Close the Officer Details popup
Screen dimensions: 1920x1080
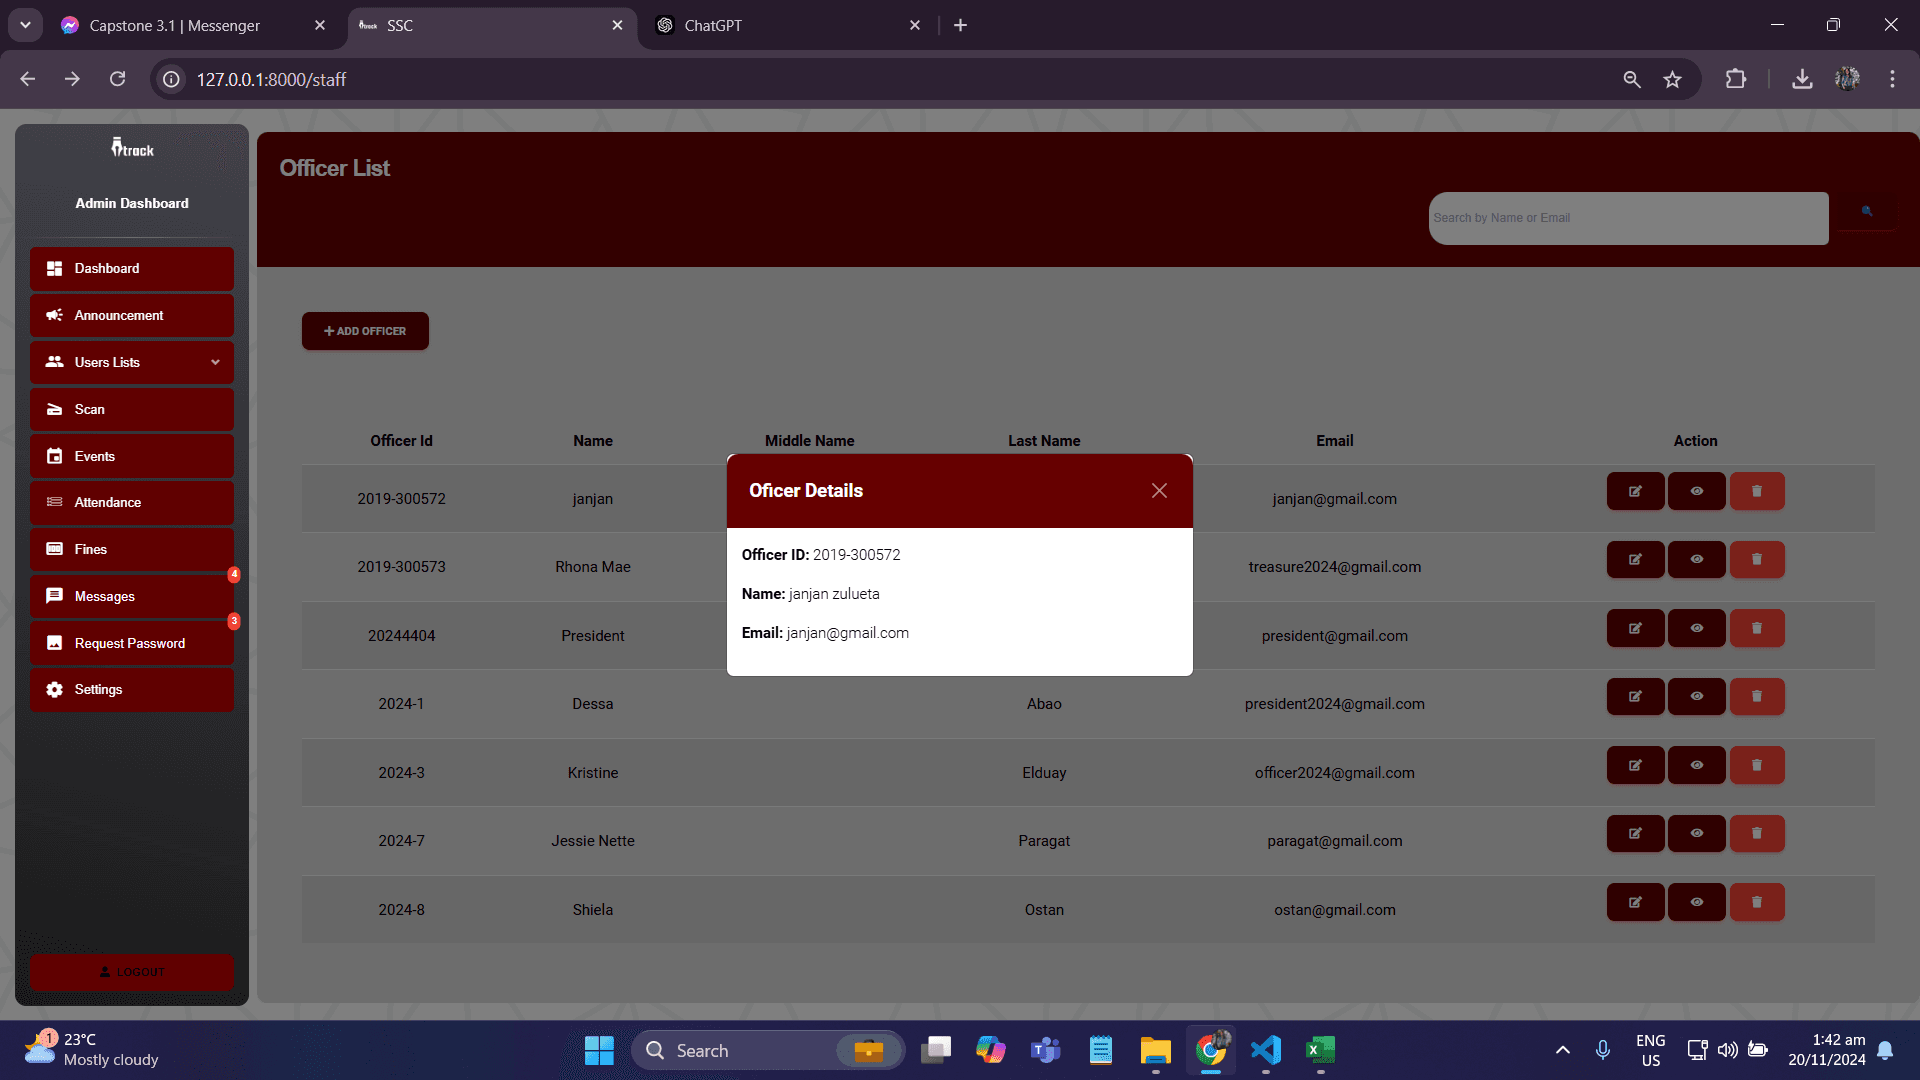click(x=1159, y=491)
